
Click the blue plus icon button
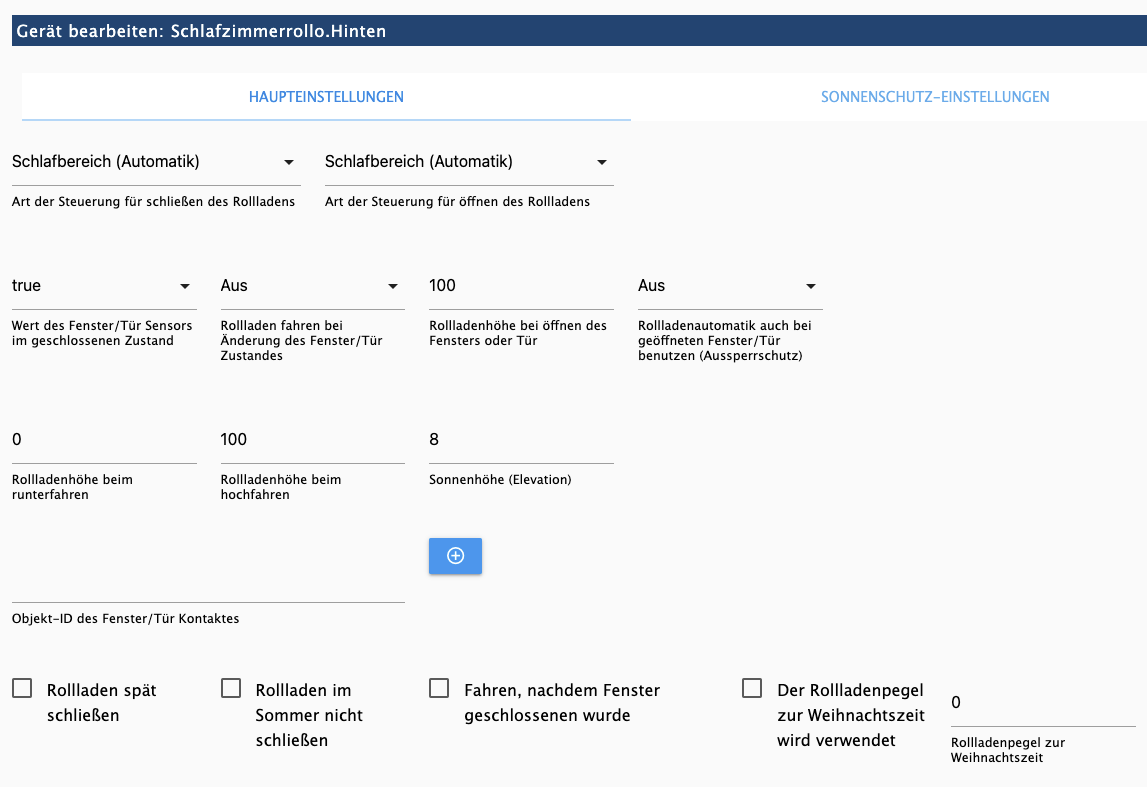455,556
